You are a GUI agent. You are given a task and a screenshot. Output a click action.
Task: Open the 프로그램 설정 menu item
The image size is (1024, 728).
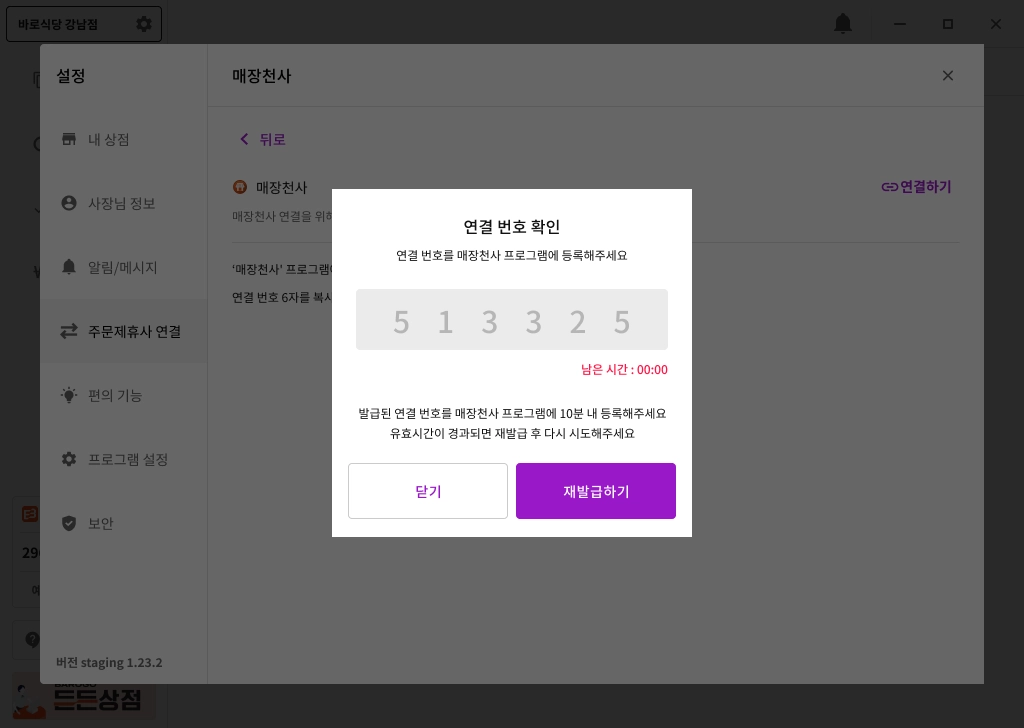tap(128, 459)
